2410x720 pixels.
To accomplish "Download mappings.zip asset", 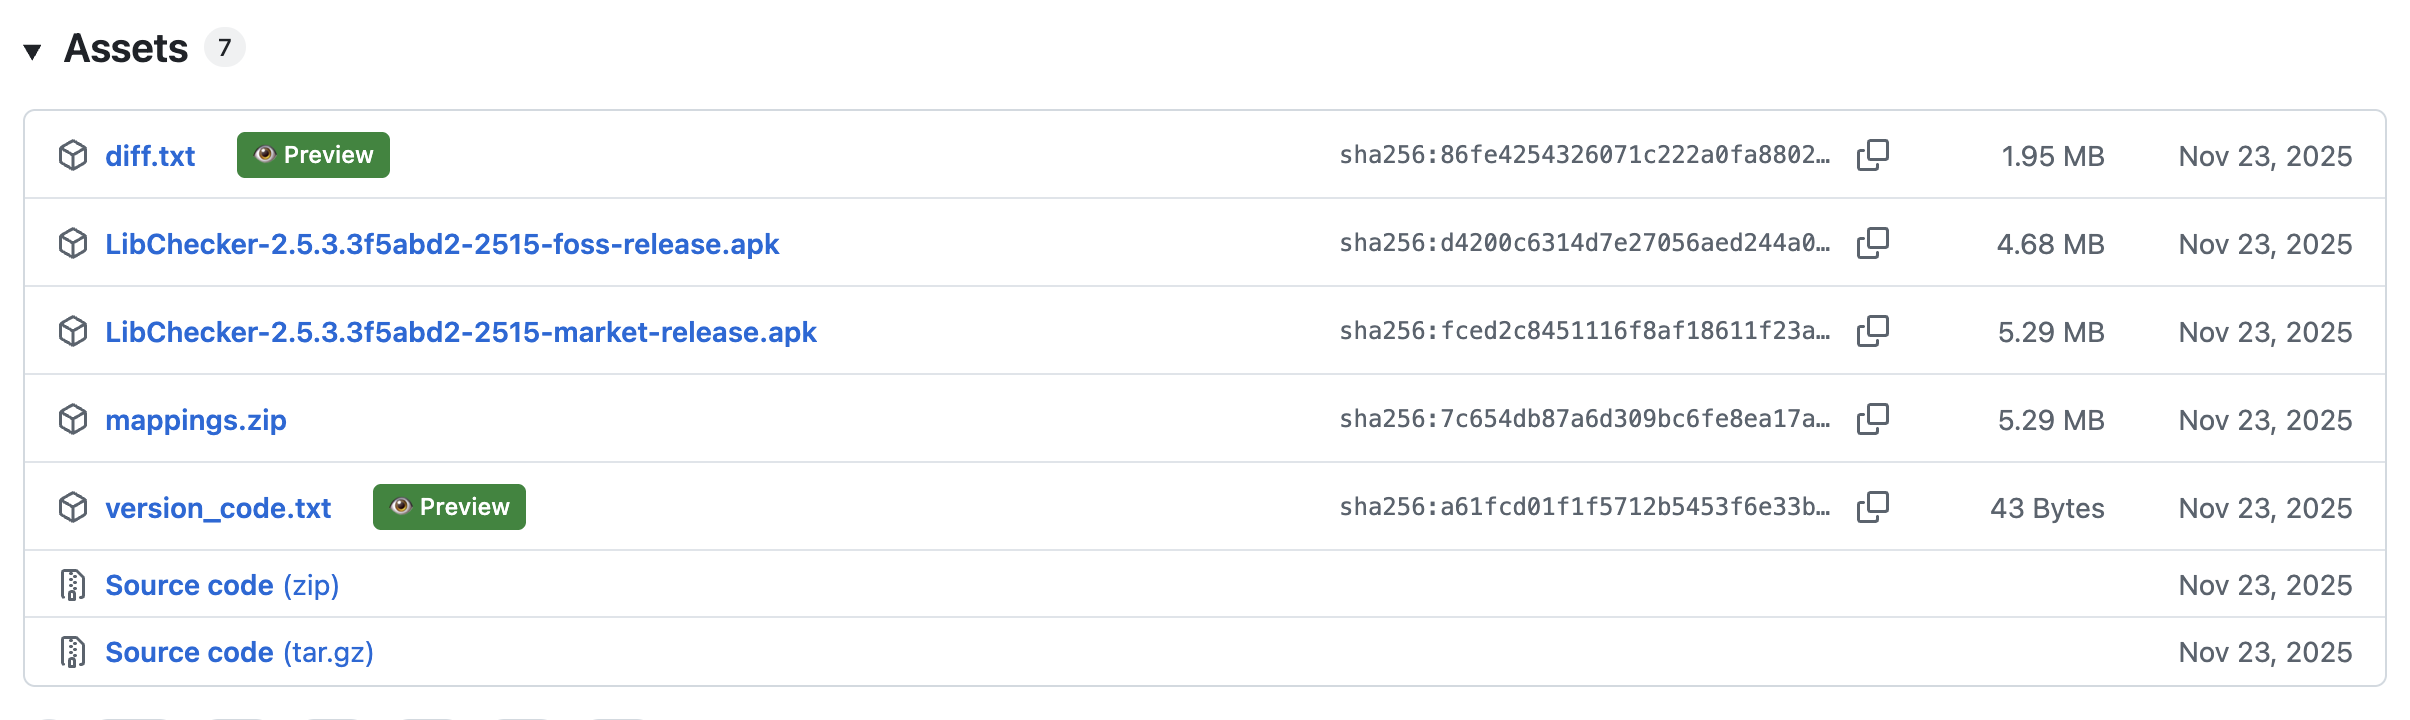I will pyautogui.click(x=196, y=420).
